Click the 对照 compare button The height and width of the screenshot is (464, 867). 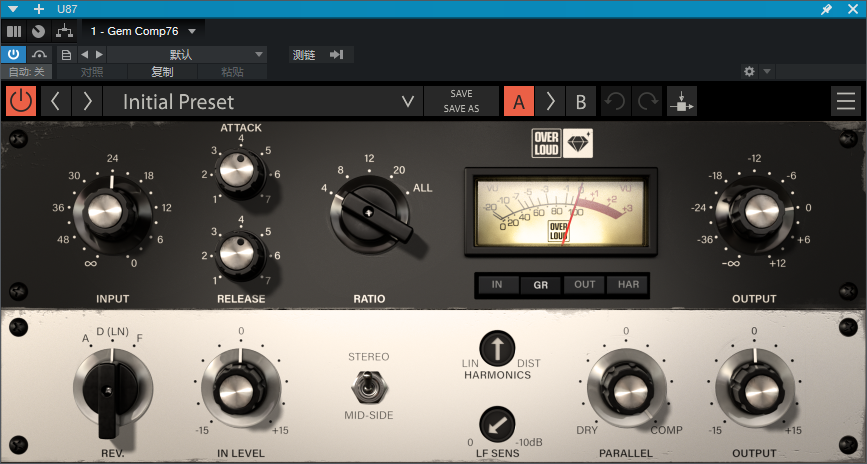point(92,72)
